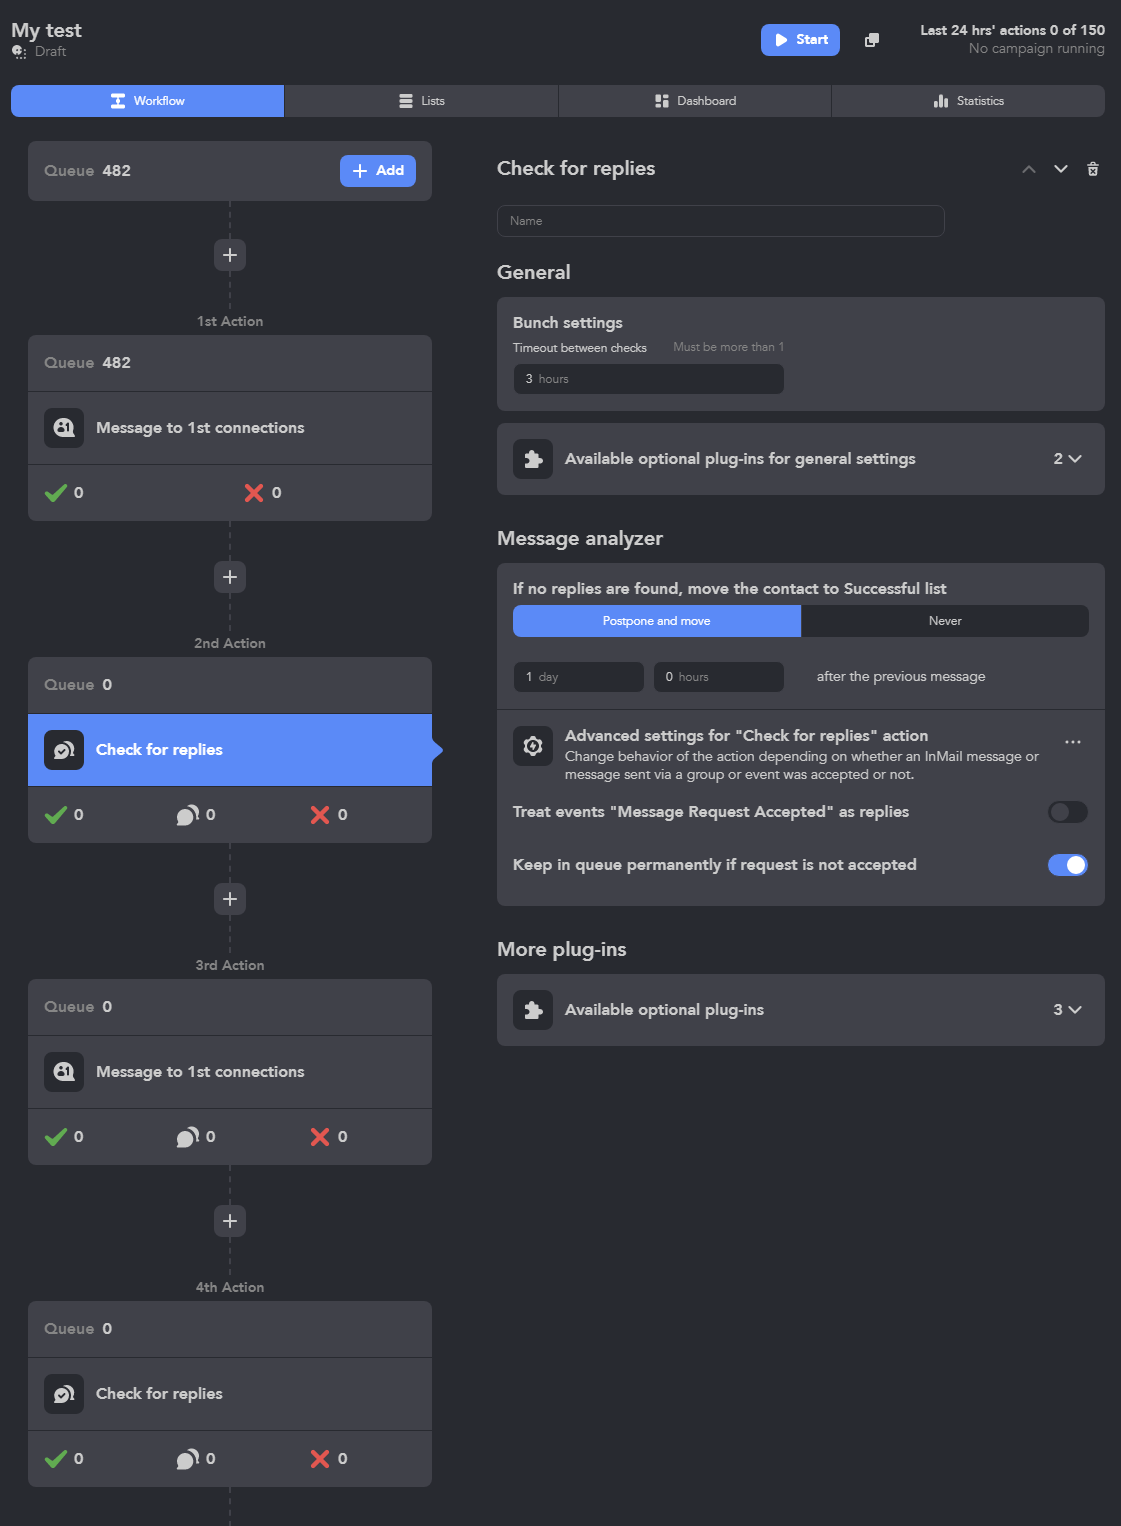Viewport: 1121px width, 1526px height.
Task: Click the 4th Action Check for replies icon
Action: 64,1394
